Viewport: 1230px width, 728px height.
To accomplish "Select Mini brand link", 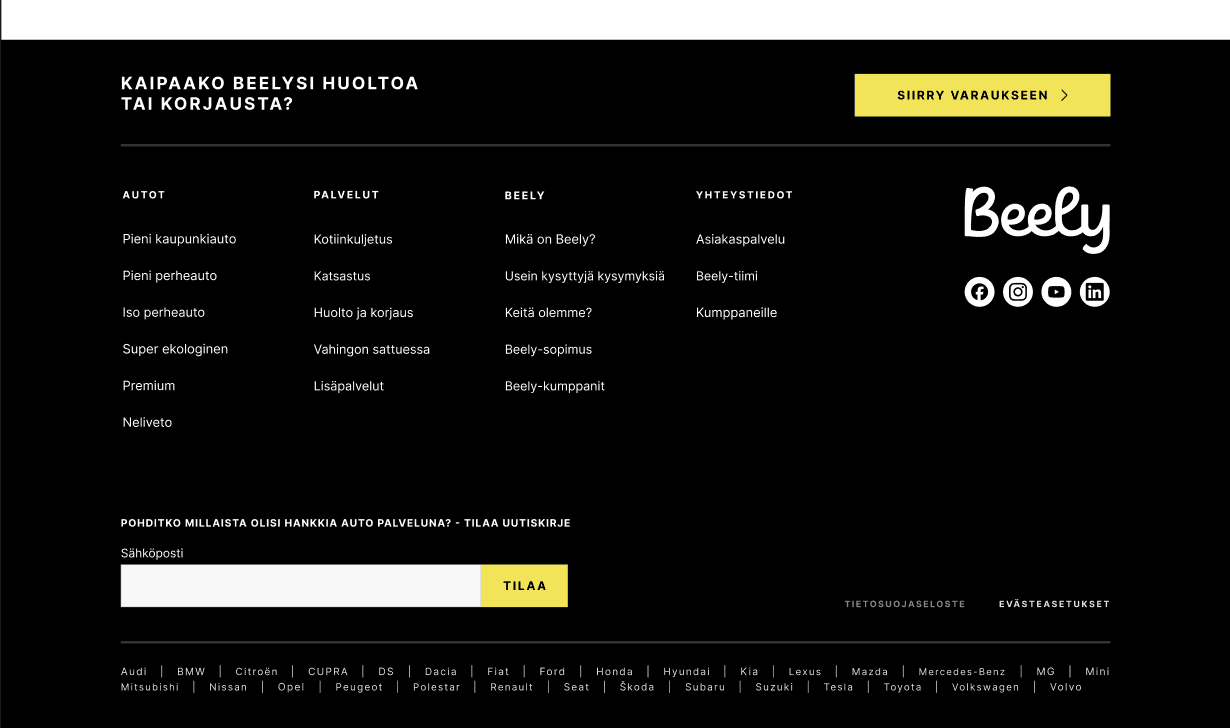I will tap(1097, 672).
